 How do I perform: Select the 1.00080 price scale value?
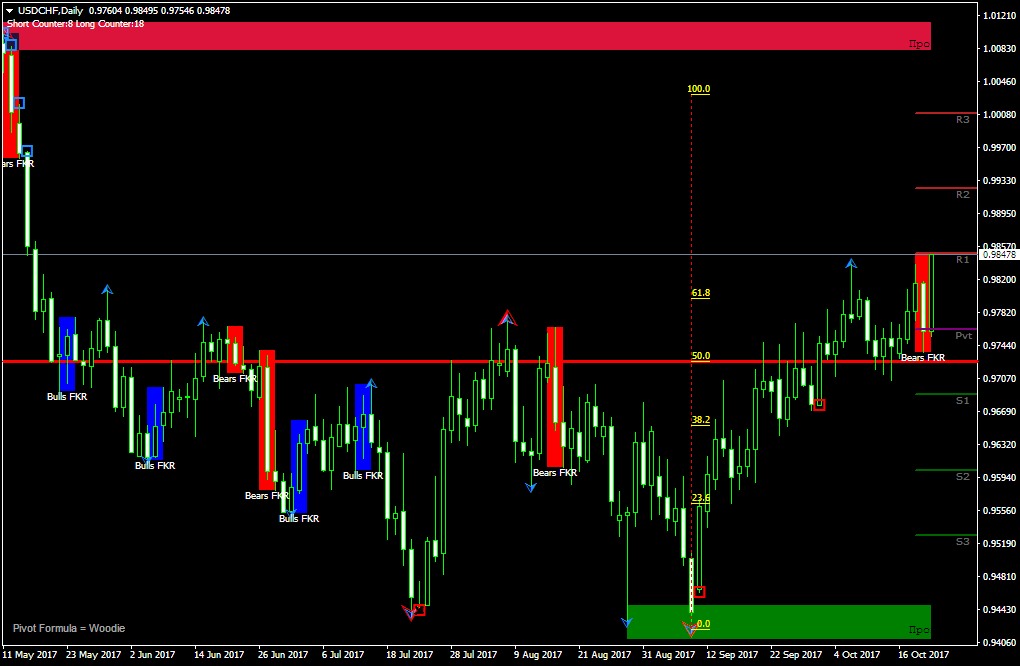click(999, 114)
